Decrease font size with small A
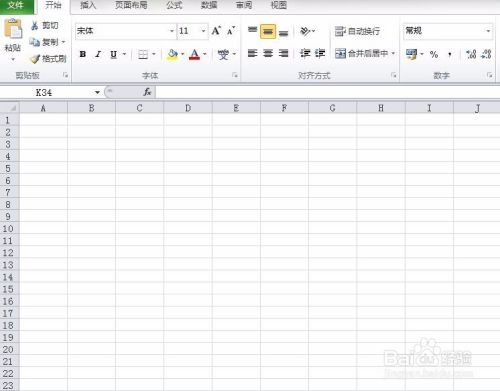Image resolution: width=500 pixels, height=391 pixels. click(231, 31)
